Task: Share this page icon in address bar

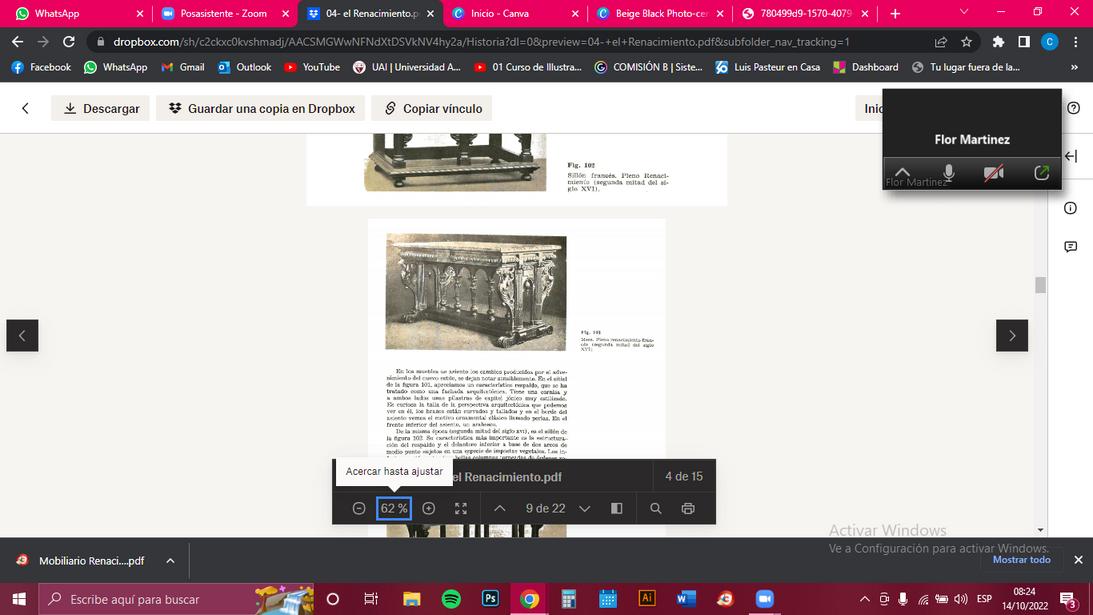Action: pos(940,42)
